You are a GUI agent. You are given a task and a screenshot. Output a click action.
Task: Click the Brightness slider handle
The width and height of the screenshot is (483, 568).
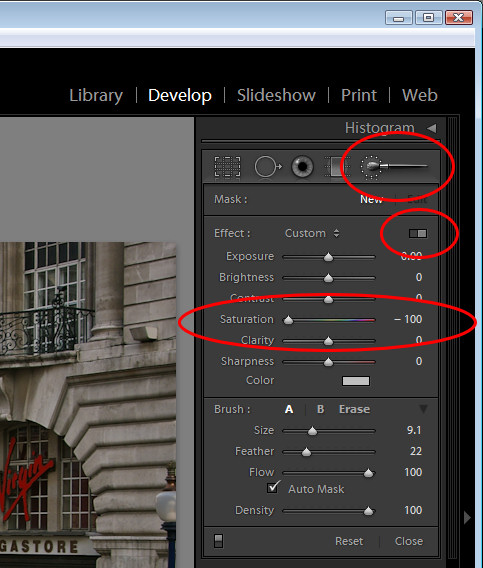[x=328, y=278]
